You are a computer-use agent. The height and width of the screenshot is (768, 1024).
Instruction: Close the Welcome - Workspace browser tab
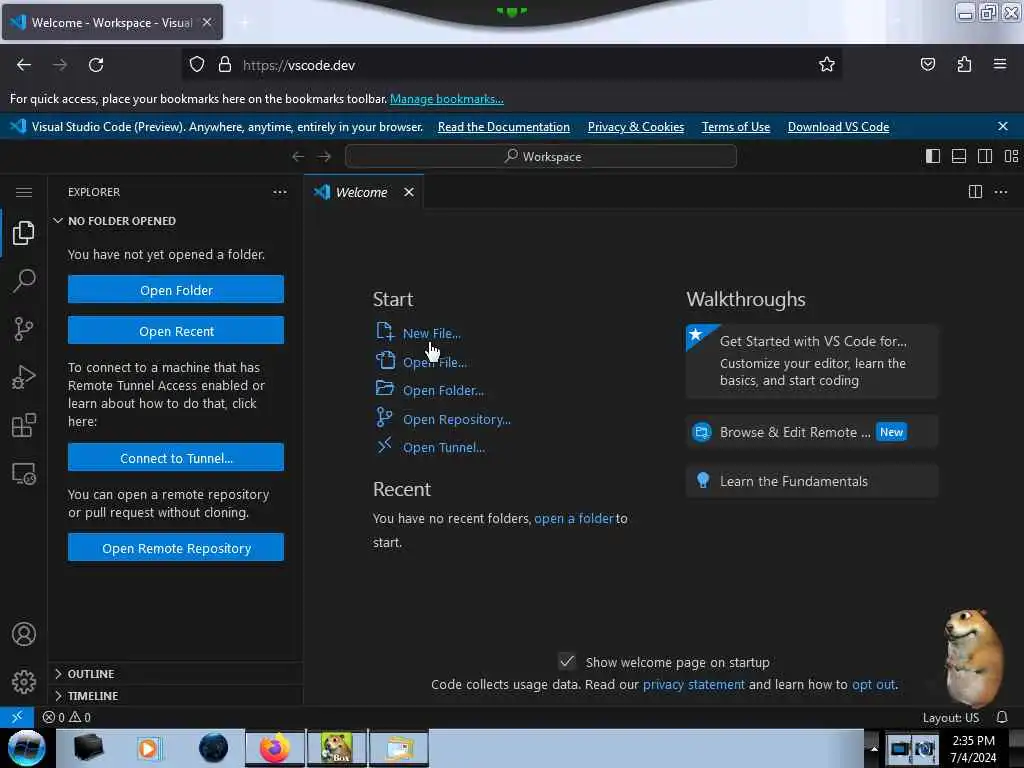tap(206, 22)
